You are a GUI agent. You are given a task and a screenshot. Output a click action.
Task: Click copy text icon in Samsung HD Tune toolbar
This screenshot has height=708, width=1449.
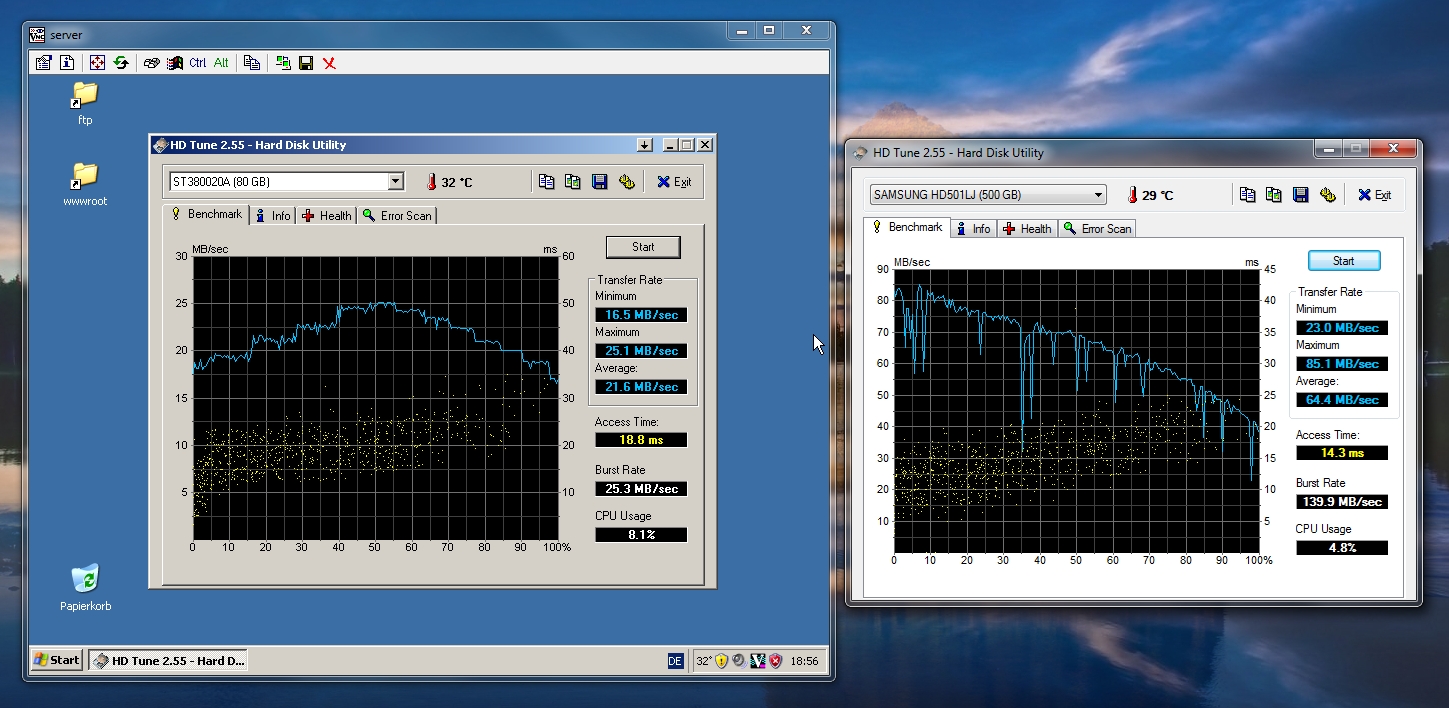[x=1247, y=195]
